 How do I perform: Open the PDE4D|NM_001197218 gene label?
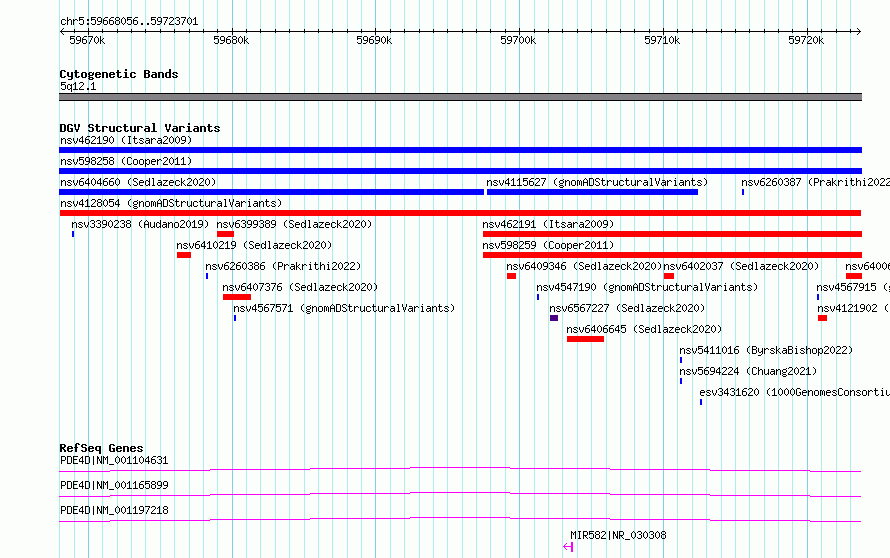click(x=114, y=510)
